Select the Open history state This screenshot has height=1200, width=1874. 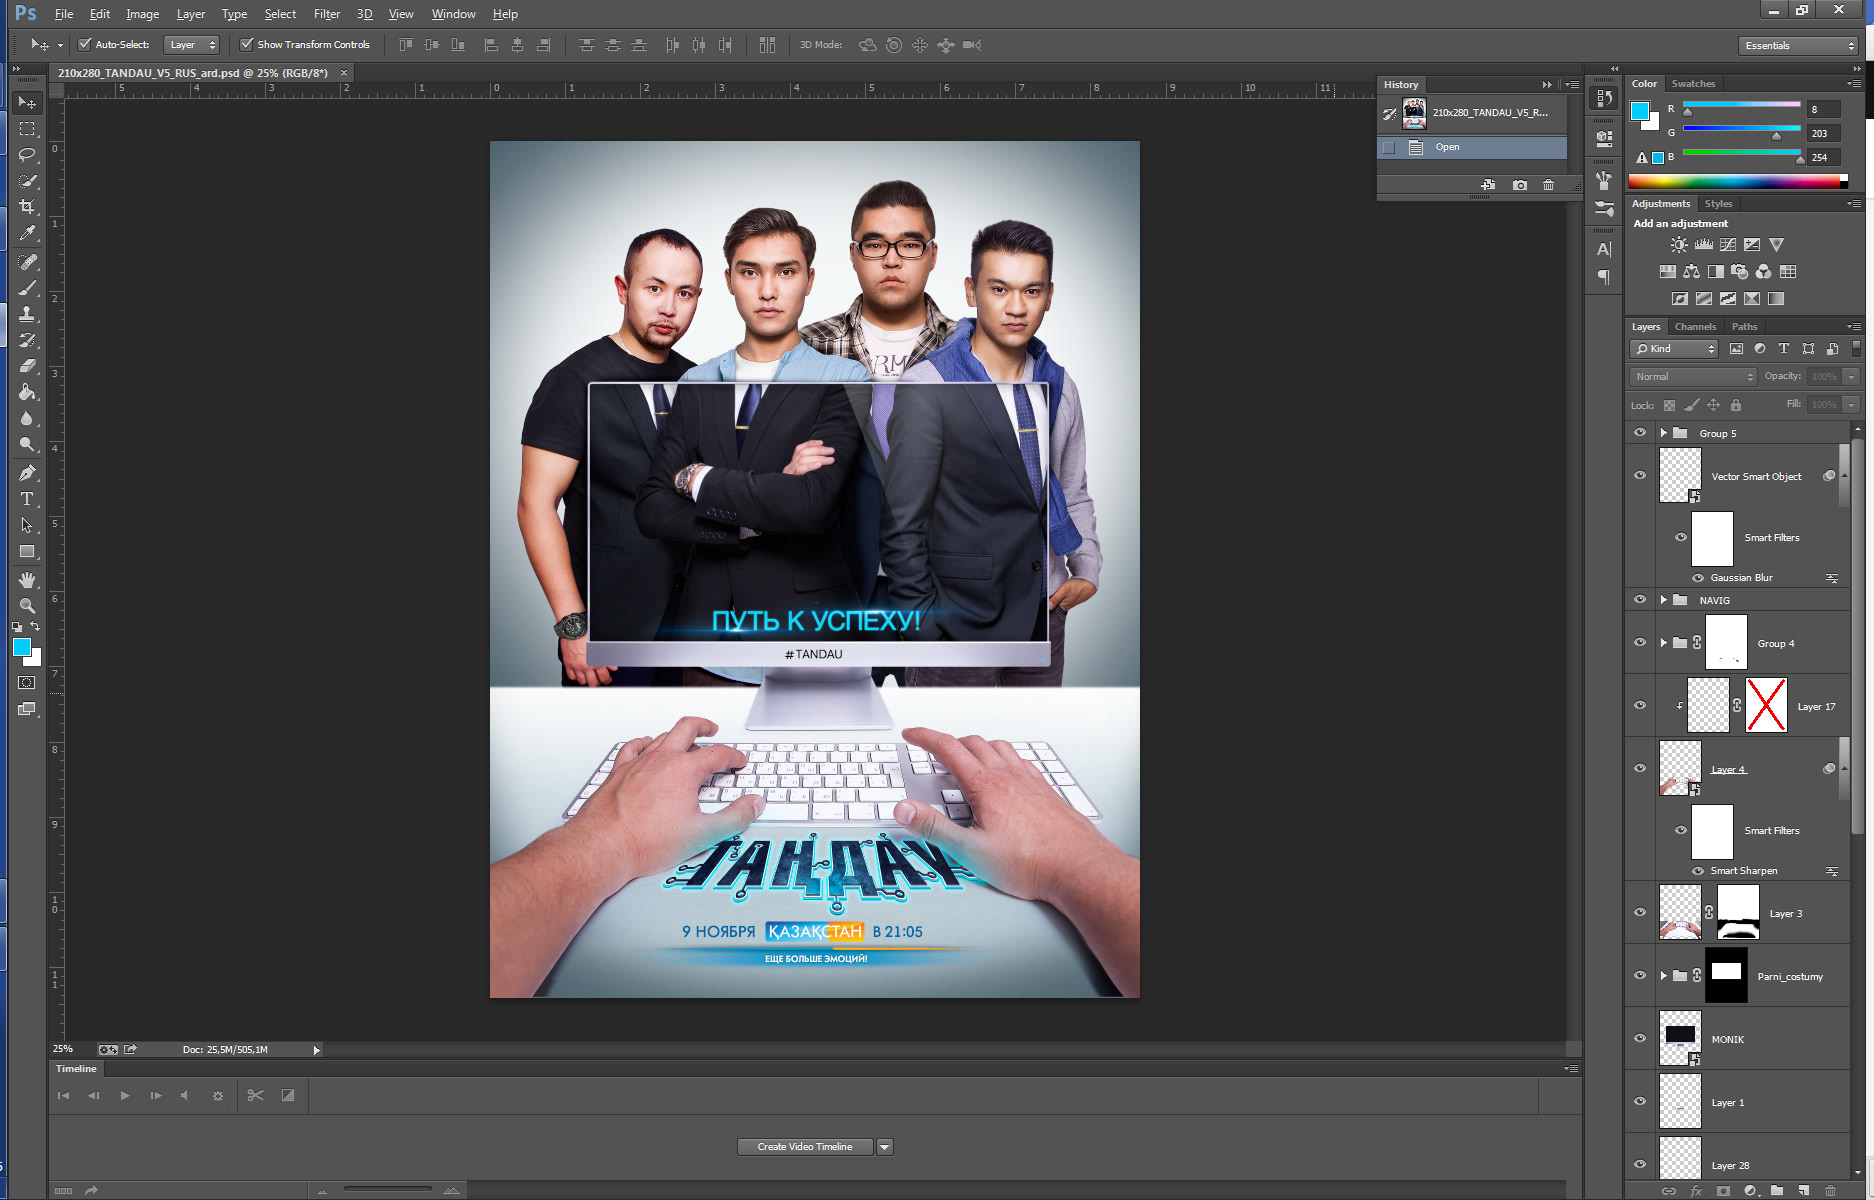tap(1472, 147)
